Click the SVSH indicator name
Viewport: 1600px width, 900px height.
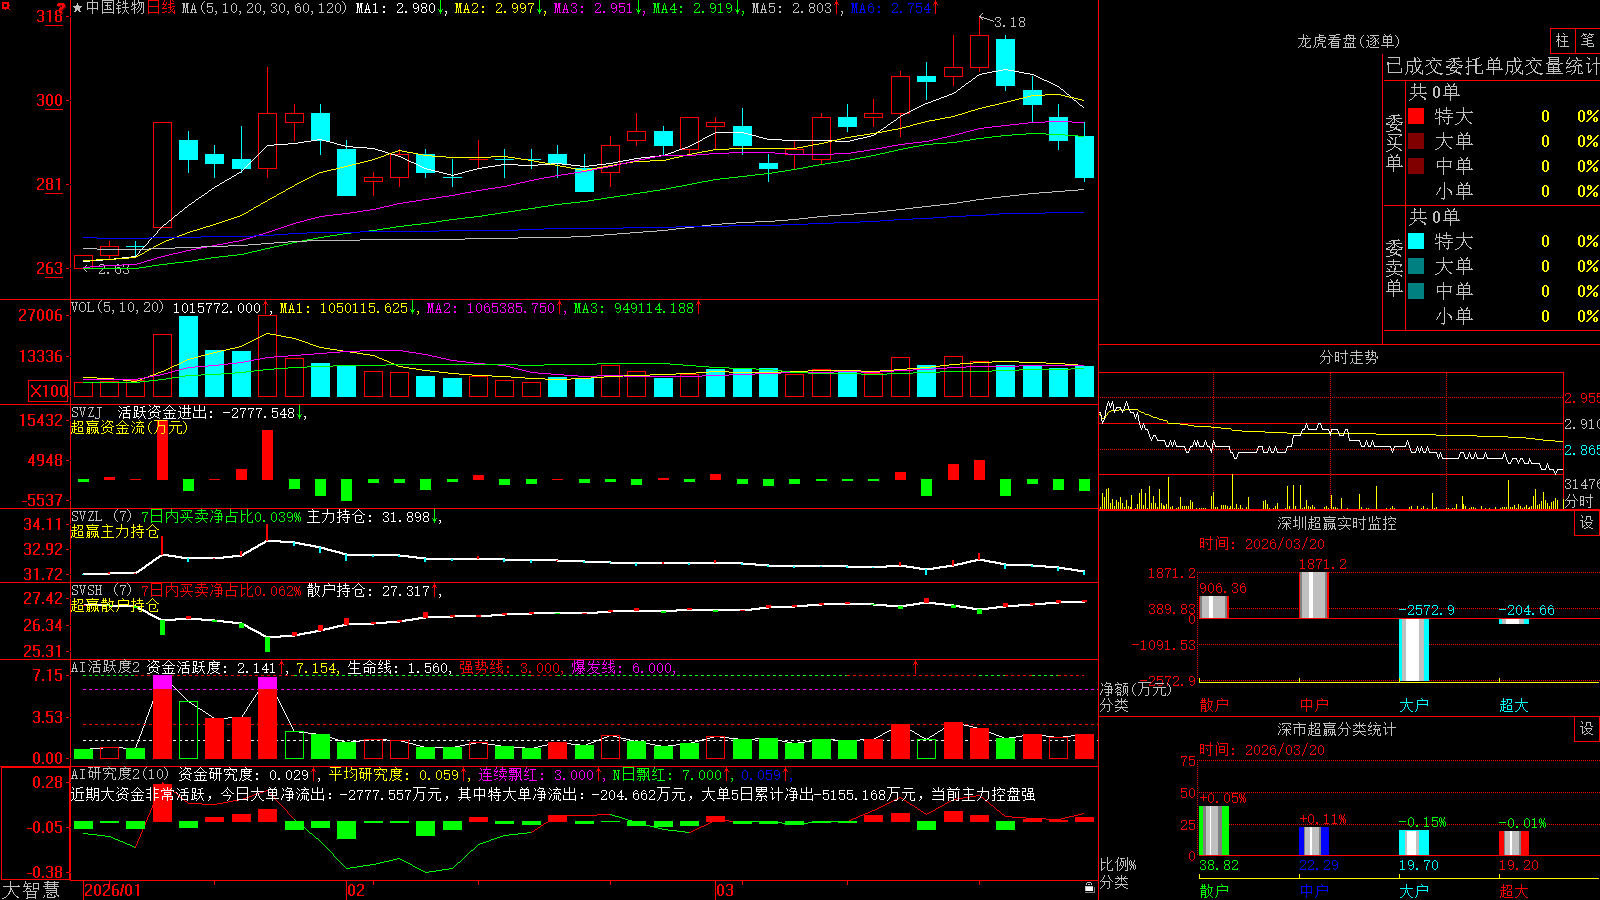86,591
